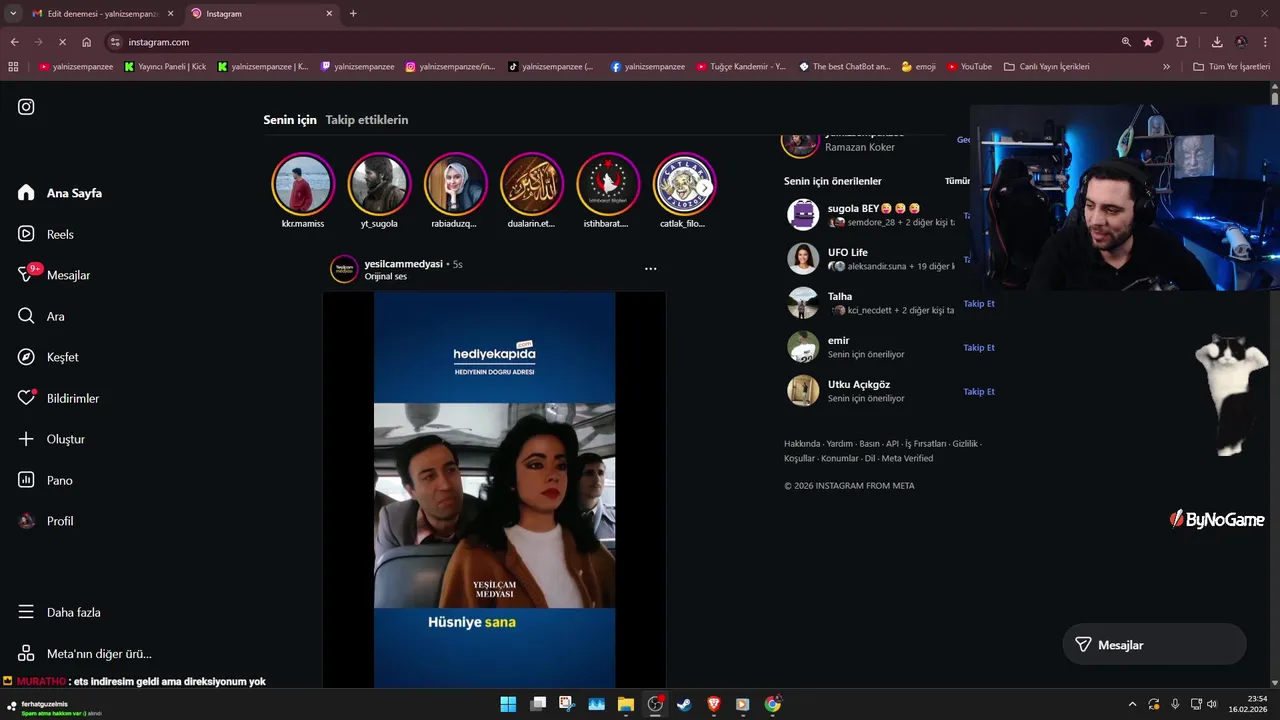This screenshot has width=1280, height=720.
Task: Open yesilcammedyasi profile link on post
Action: coord(403,264)
